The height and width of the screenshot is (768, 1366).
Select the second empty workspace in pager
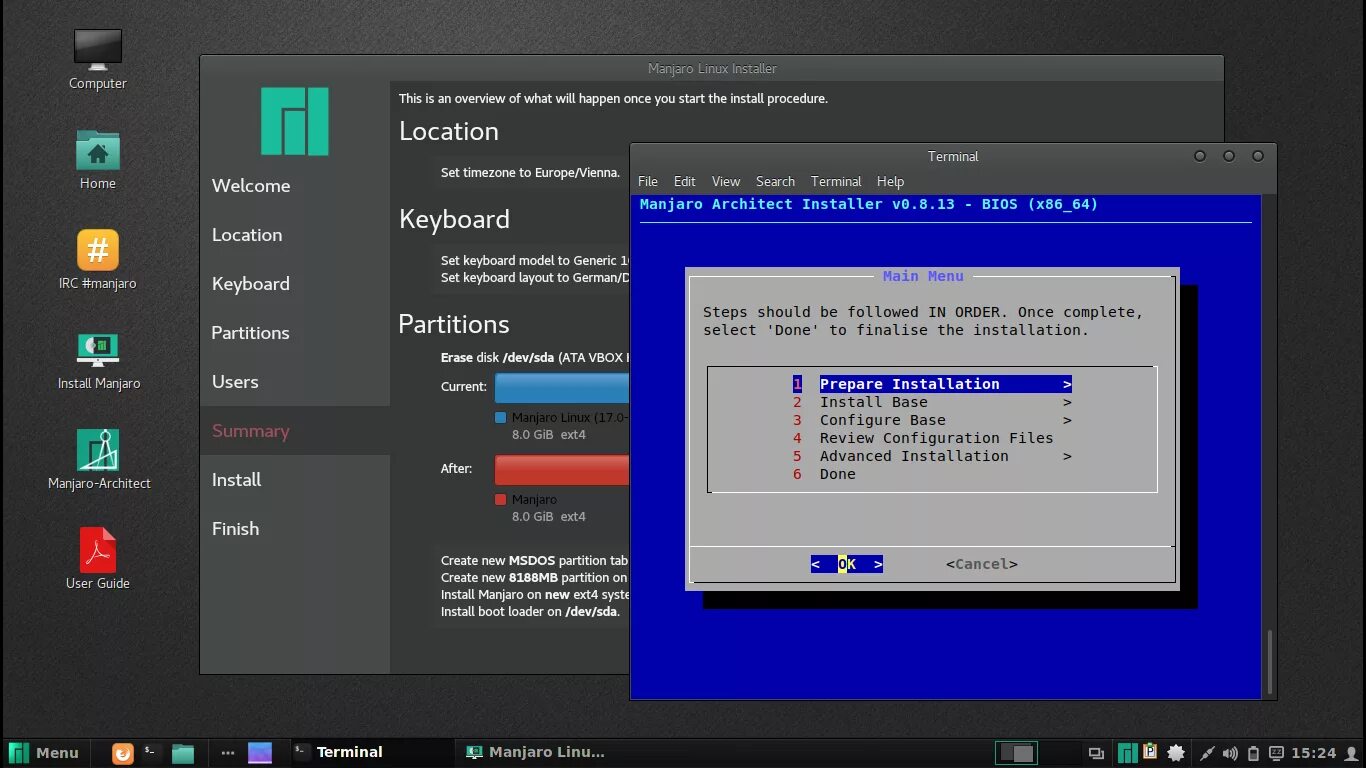1058,753
